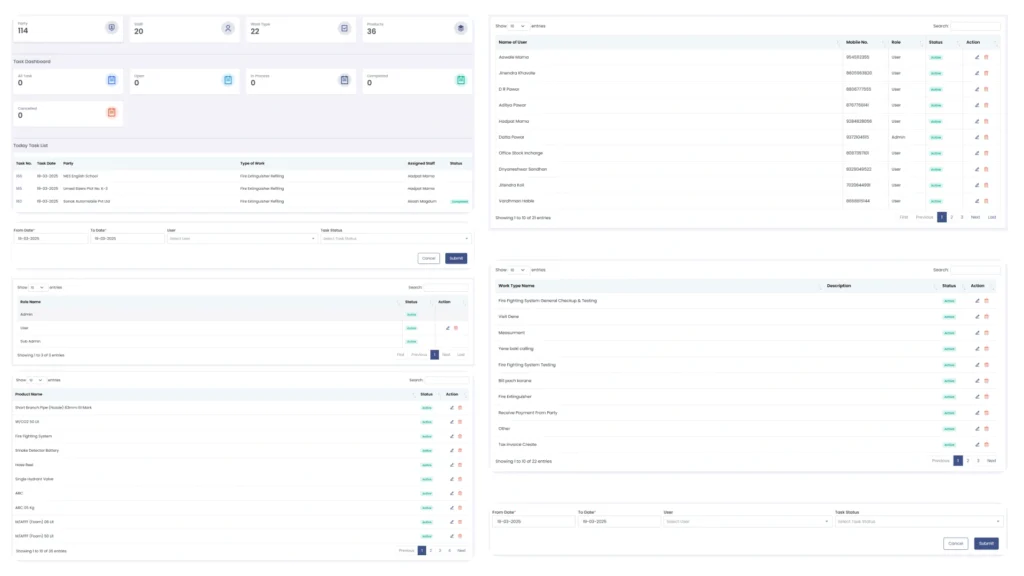This screenshot has width=1024, height=576.
Task: Open Select Task Status dropdown below Today Task List
Action: point(395,238)
